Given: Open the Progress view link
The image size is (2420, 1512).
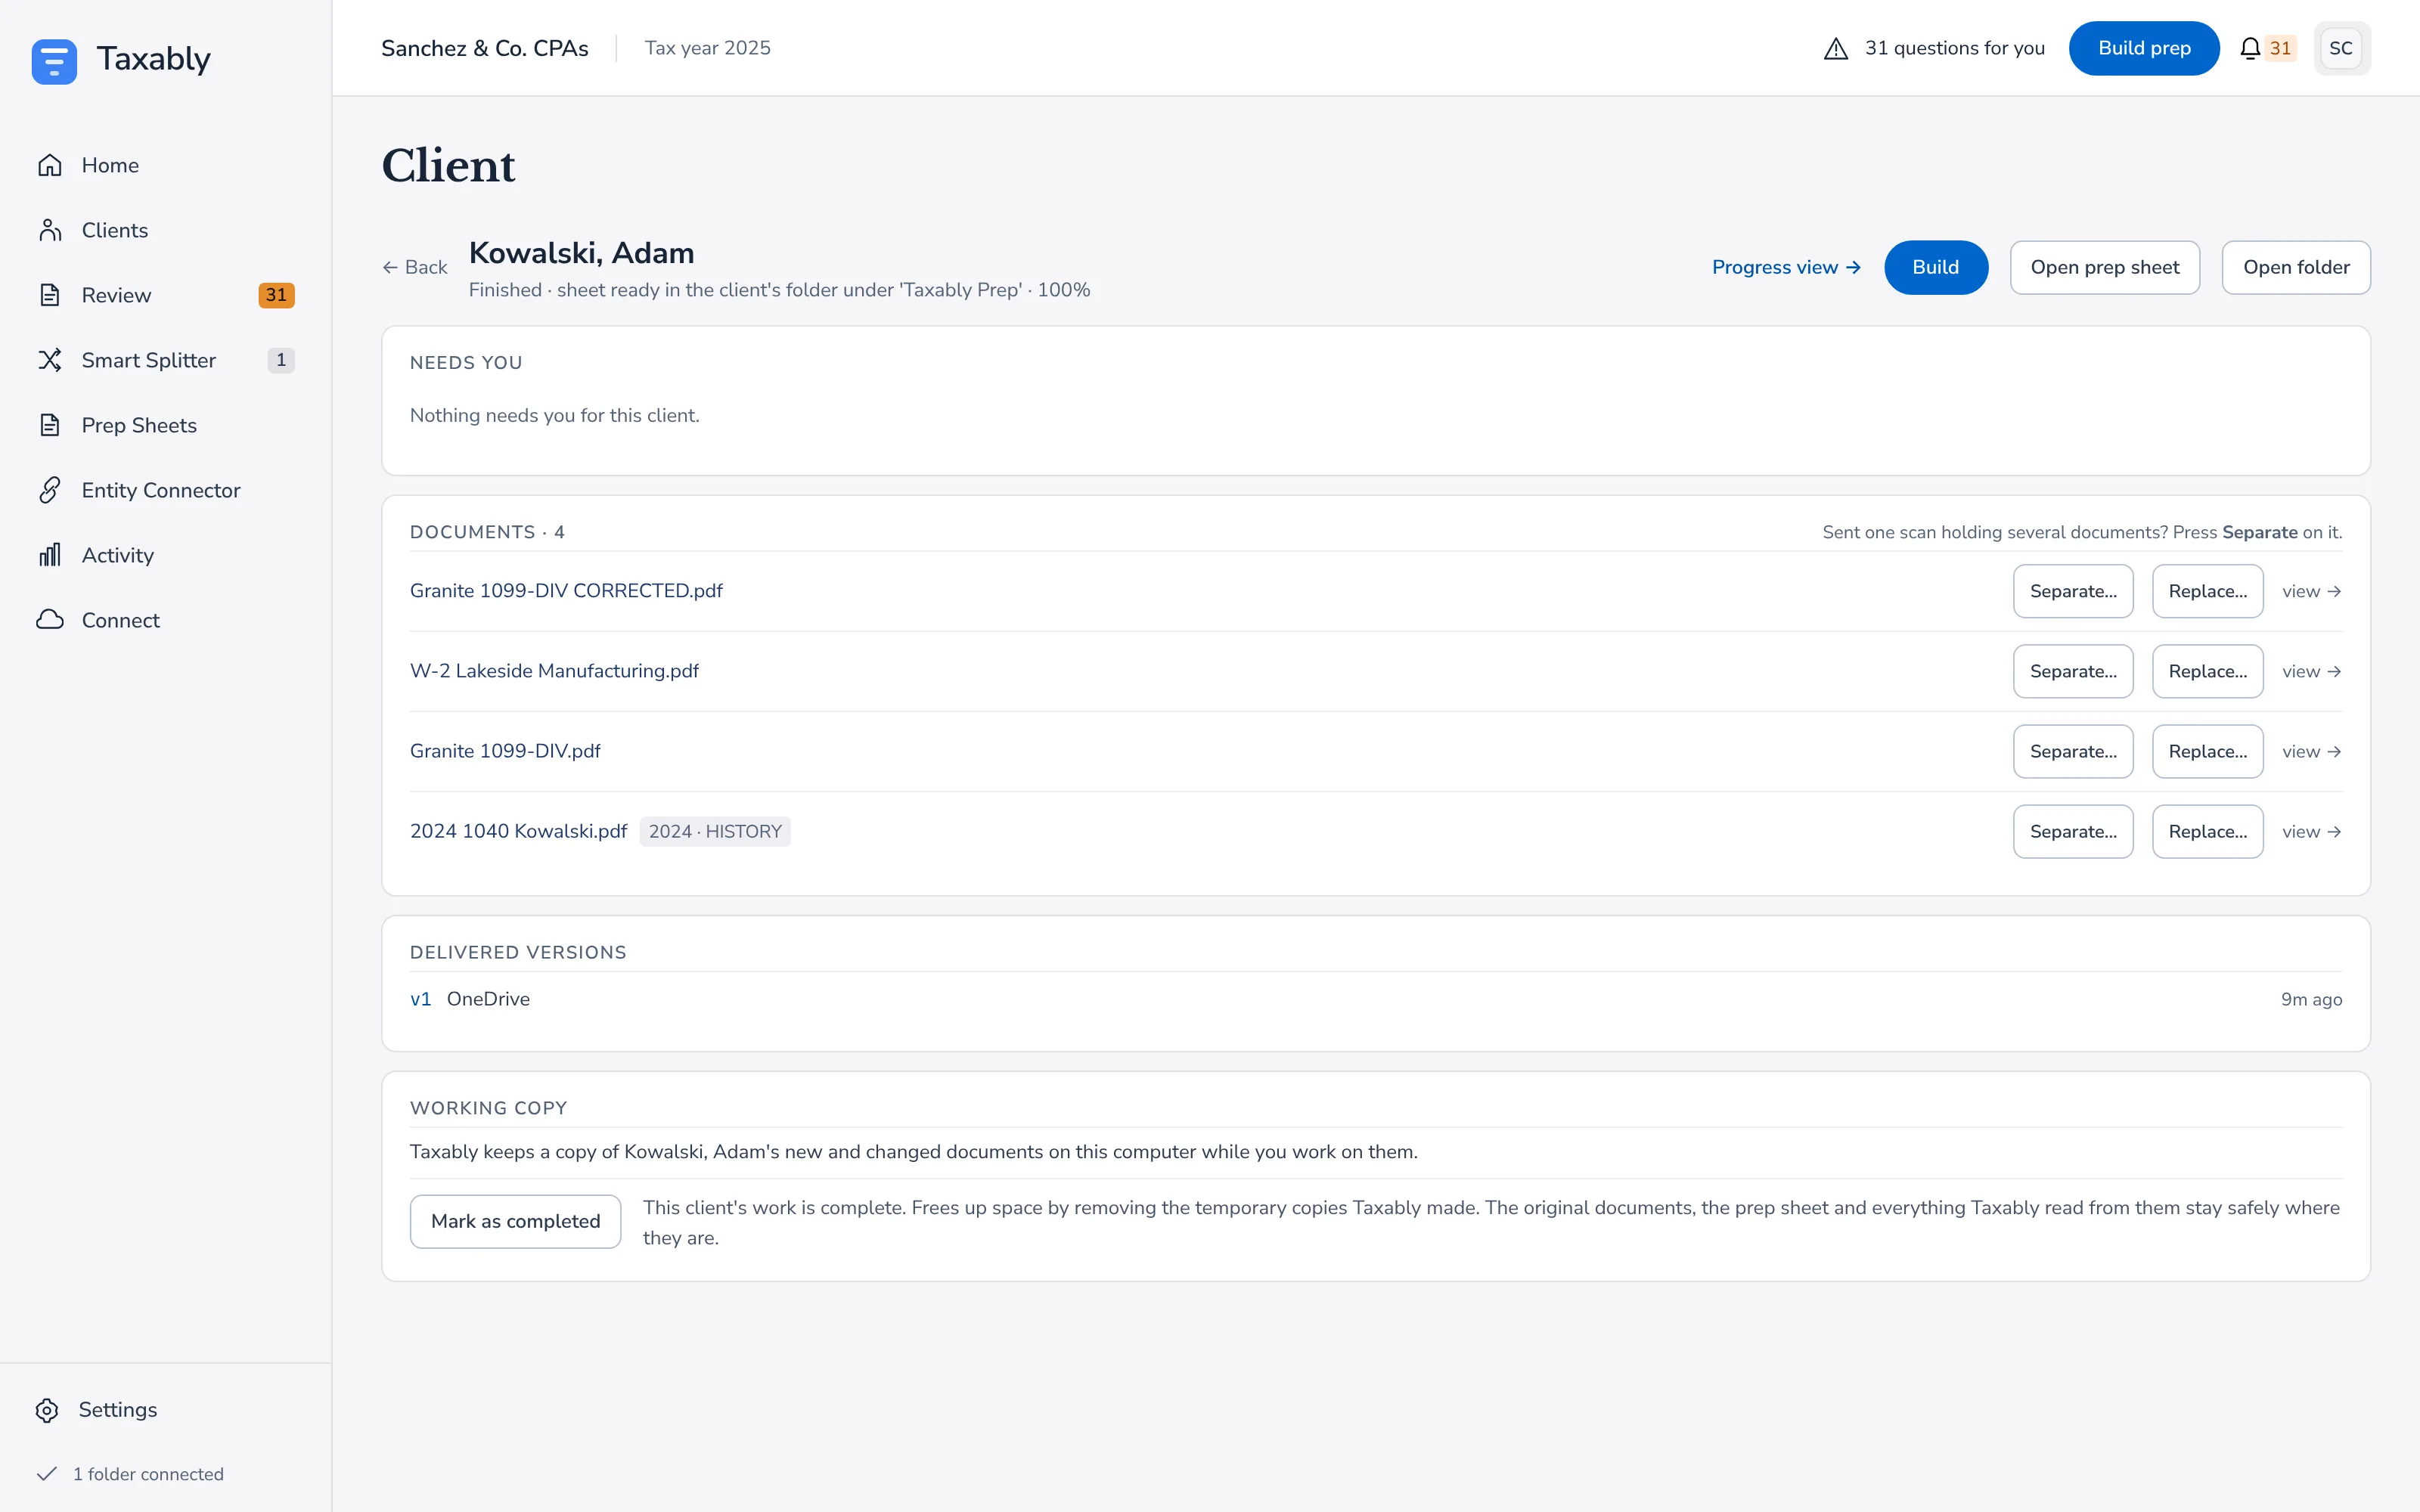Looking at the screenshot, I should (1786, 267).
